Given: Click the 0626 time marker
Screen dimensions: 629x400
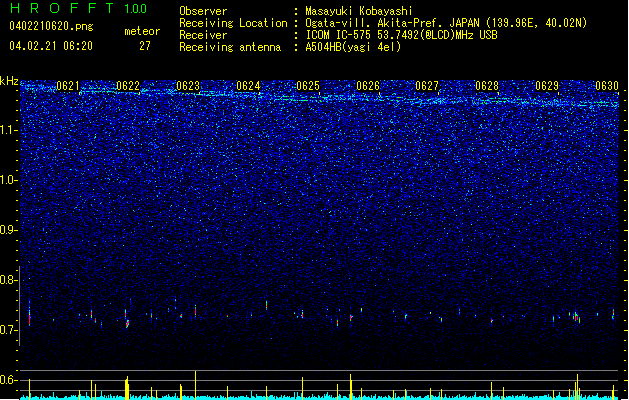Looking at the screenshot, I should pyautogui.click(x=368, y=86).
